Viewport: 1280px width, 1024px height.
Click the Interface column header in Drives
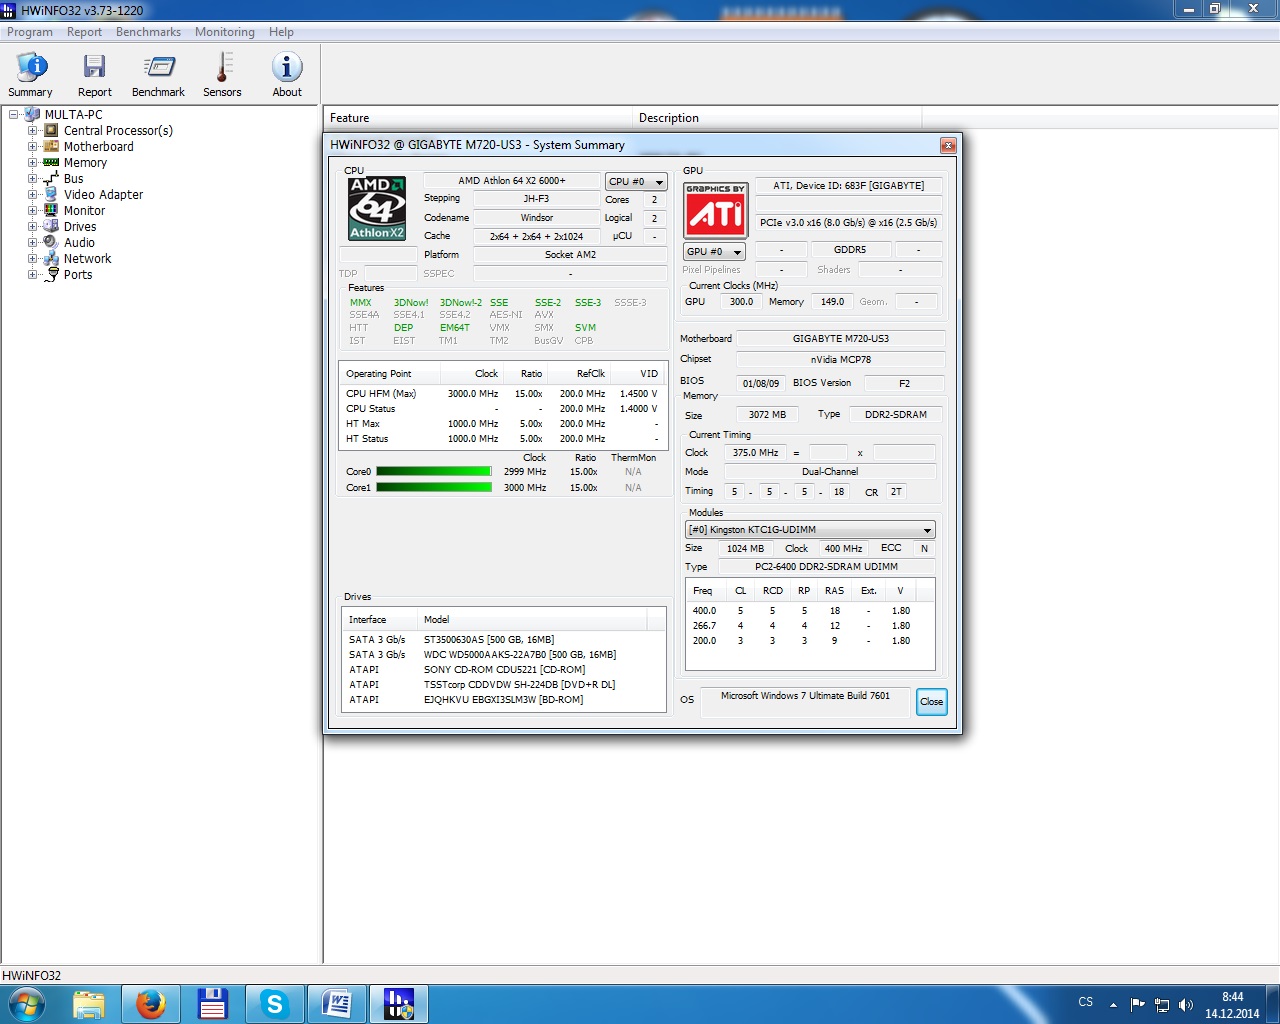coord(380,619)
